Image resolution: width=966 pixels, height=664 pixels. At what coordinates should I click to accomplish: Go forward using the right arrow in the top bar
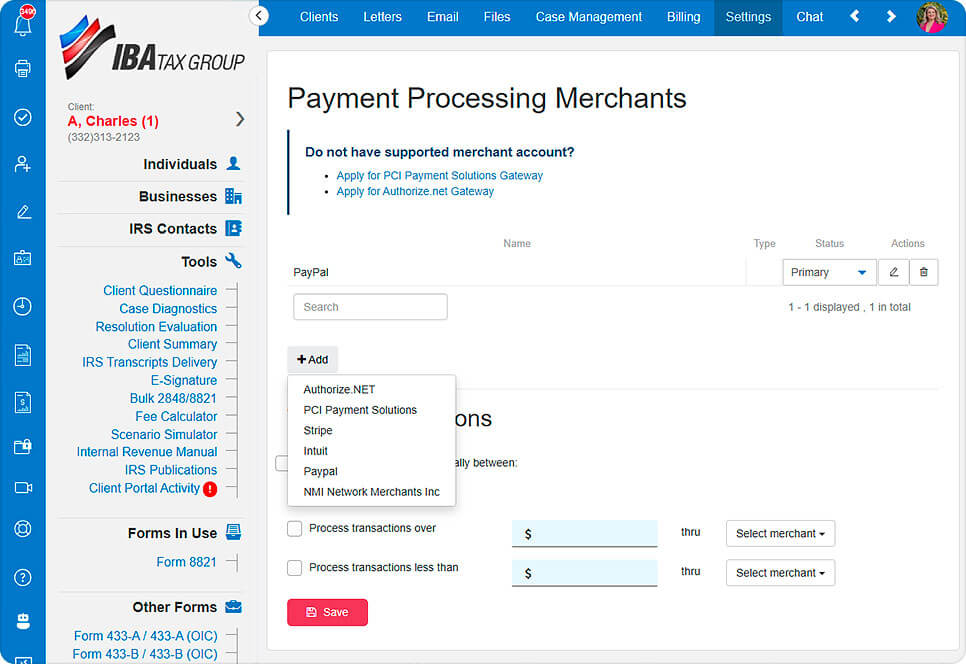891,17
